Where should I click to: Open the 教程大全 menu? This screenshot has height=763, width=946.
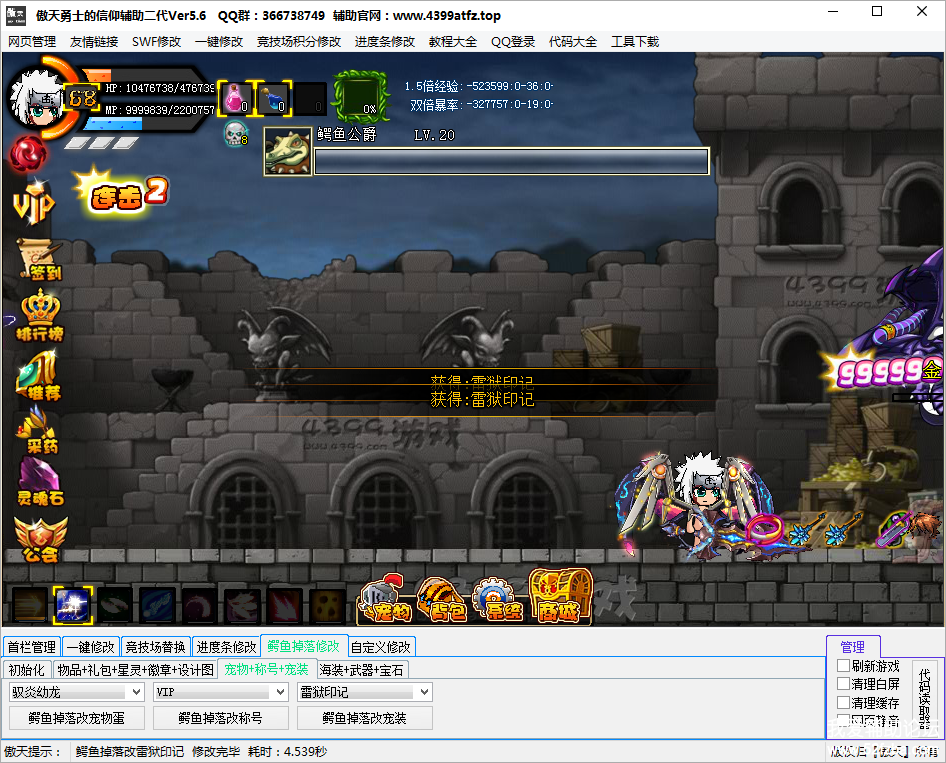pyautogui.click(x=453, y=42)
